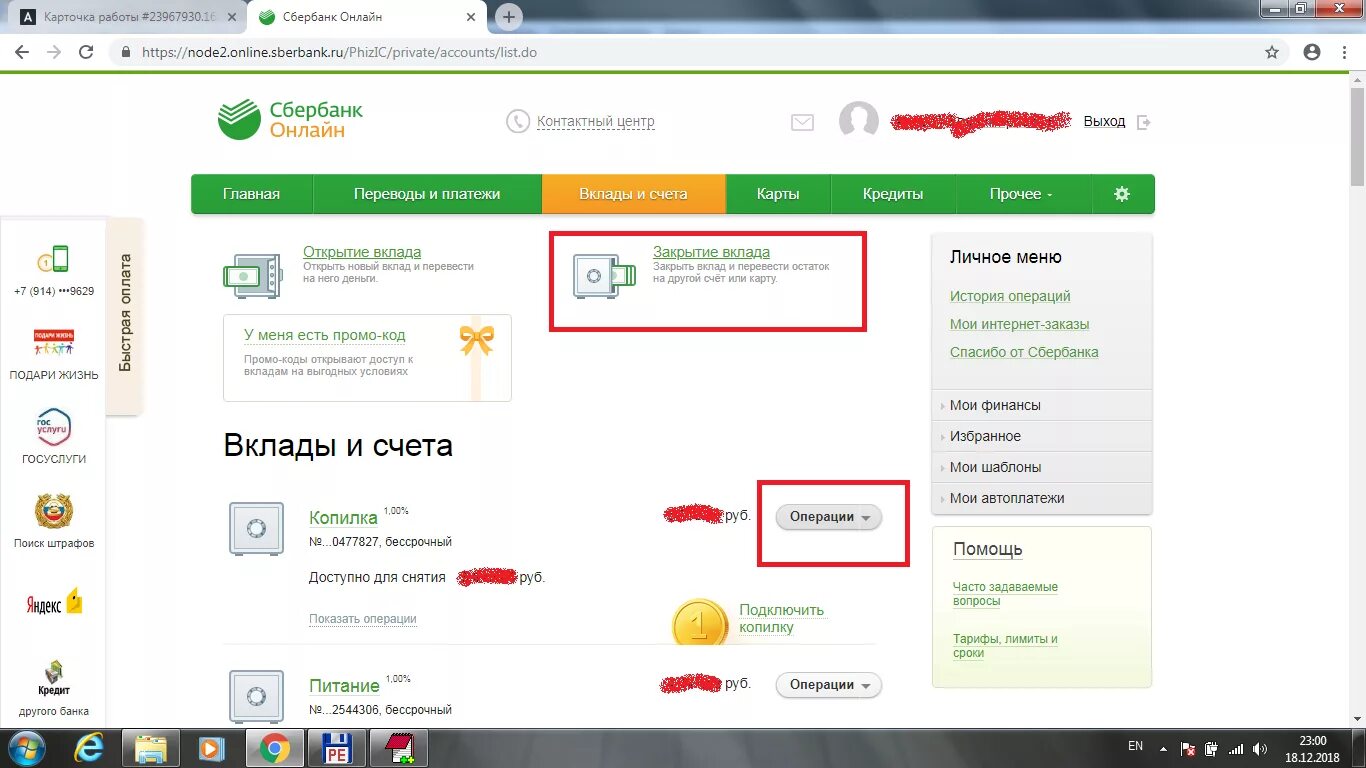This screenshot has height=768, width=1366.
Task: Open a new browser tab
Action: pyautogui.click(x=509, y=17)
